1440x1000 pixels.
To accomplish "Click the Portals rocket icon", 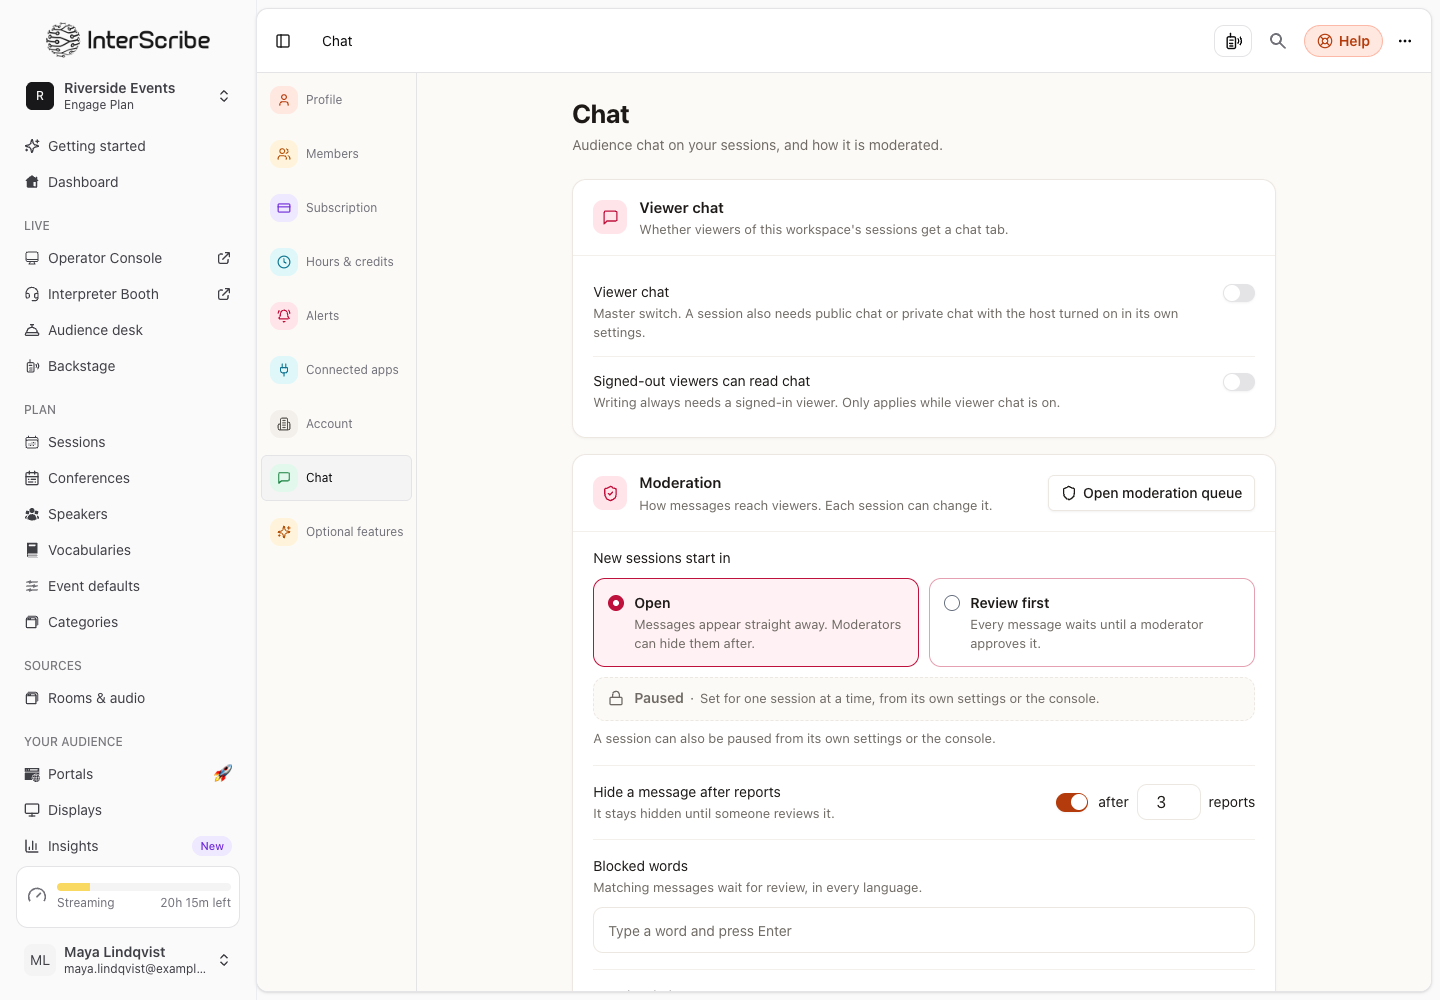I will [223, 774].
